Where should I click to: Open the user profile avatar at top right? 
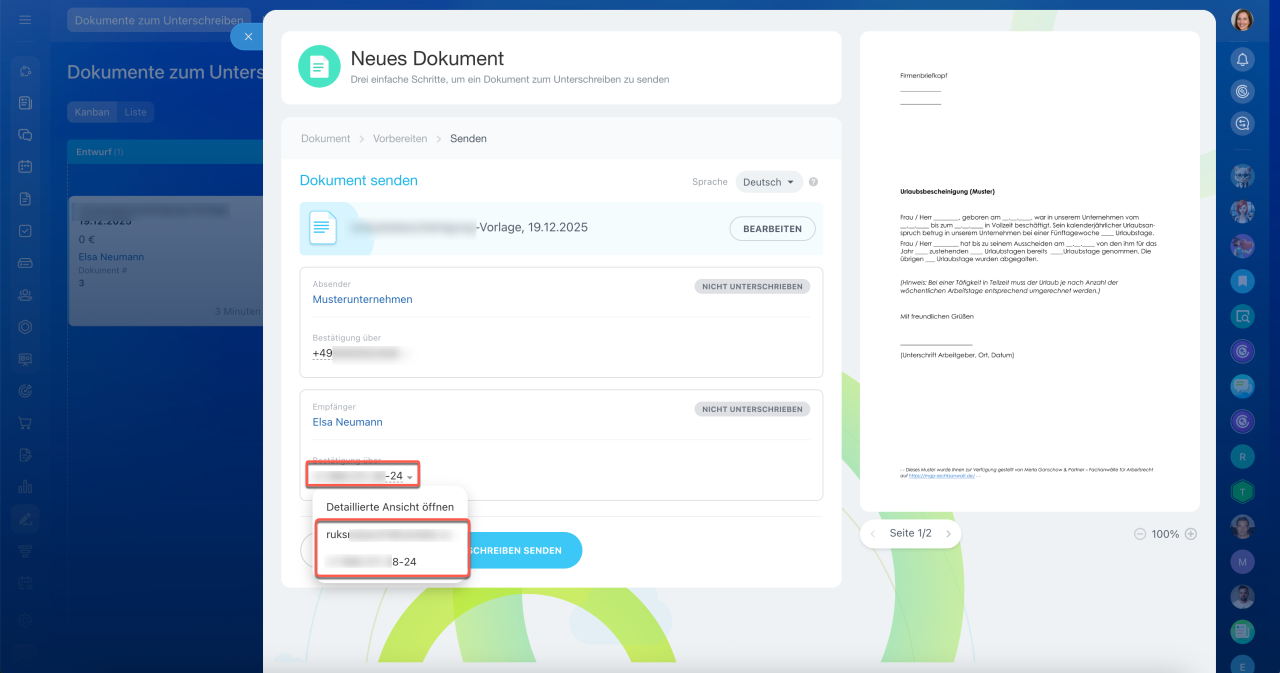pos(1242,20)
